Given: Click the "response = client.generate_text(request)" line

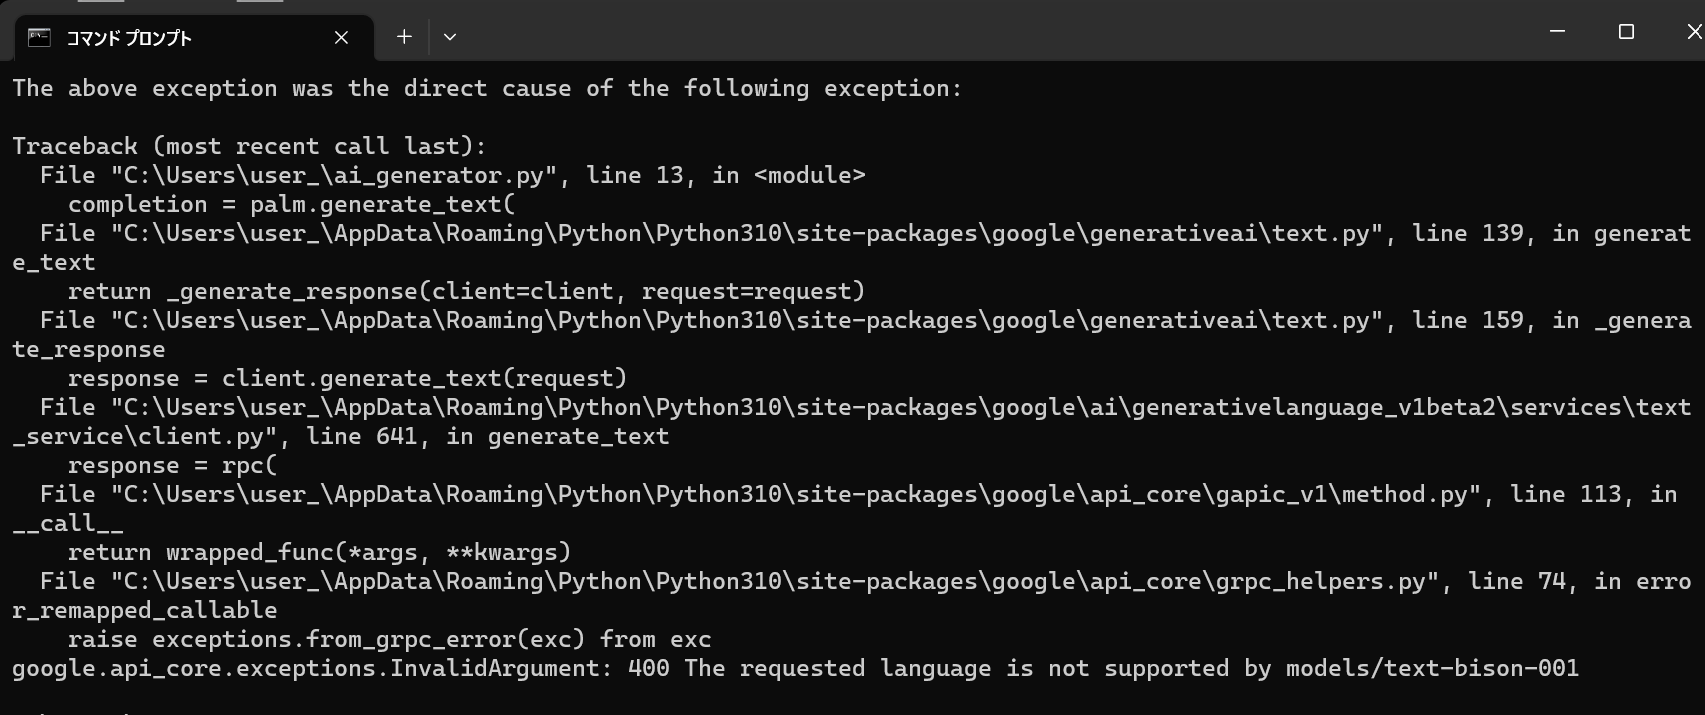Looking at the screenshot, I should [347, 378].
